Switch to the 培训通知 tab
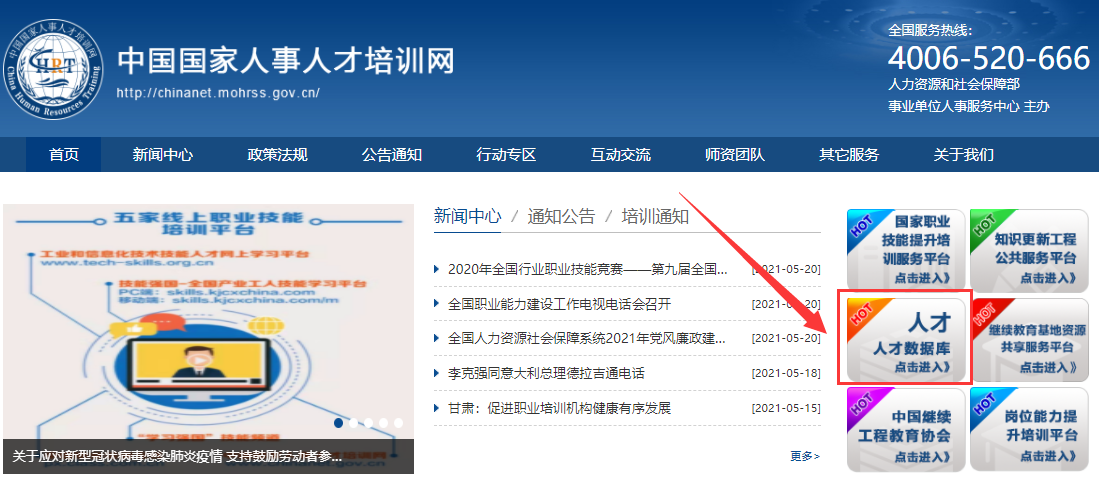This screenshot has width=1099, height=478. tap(655, 217)
